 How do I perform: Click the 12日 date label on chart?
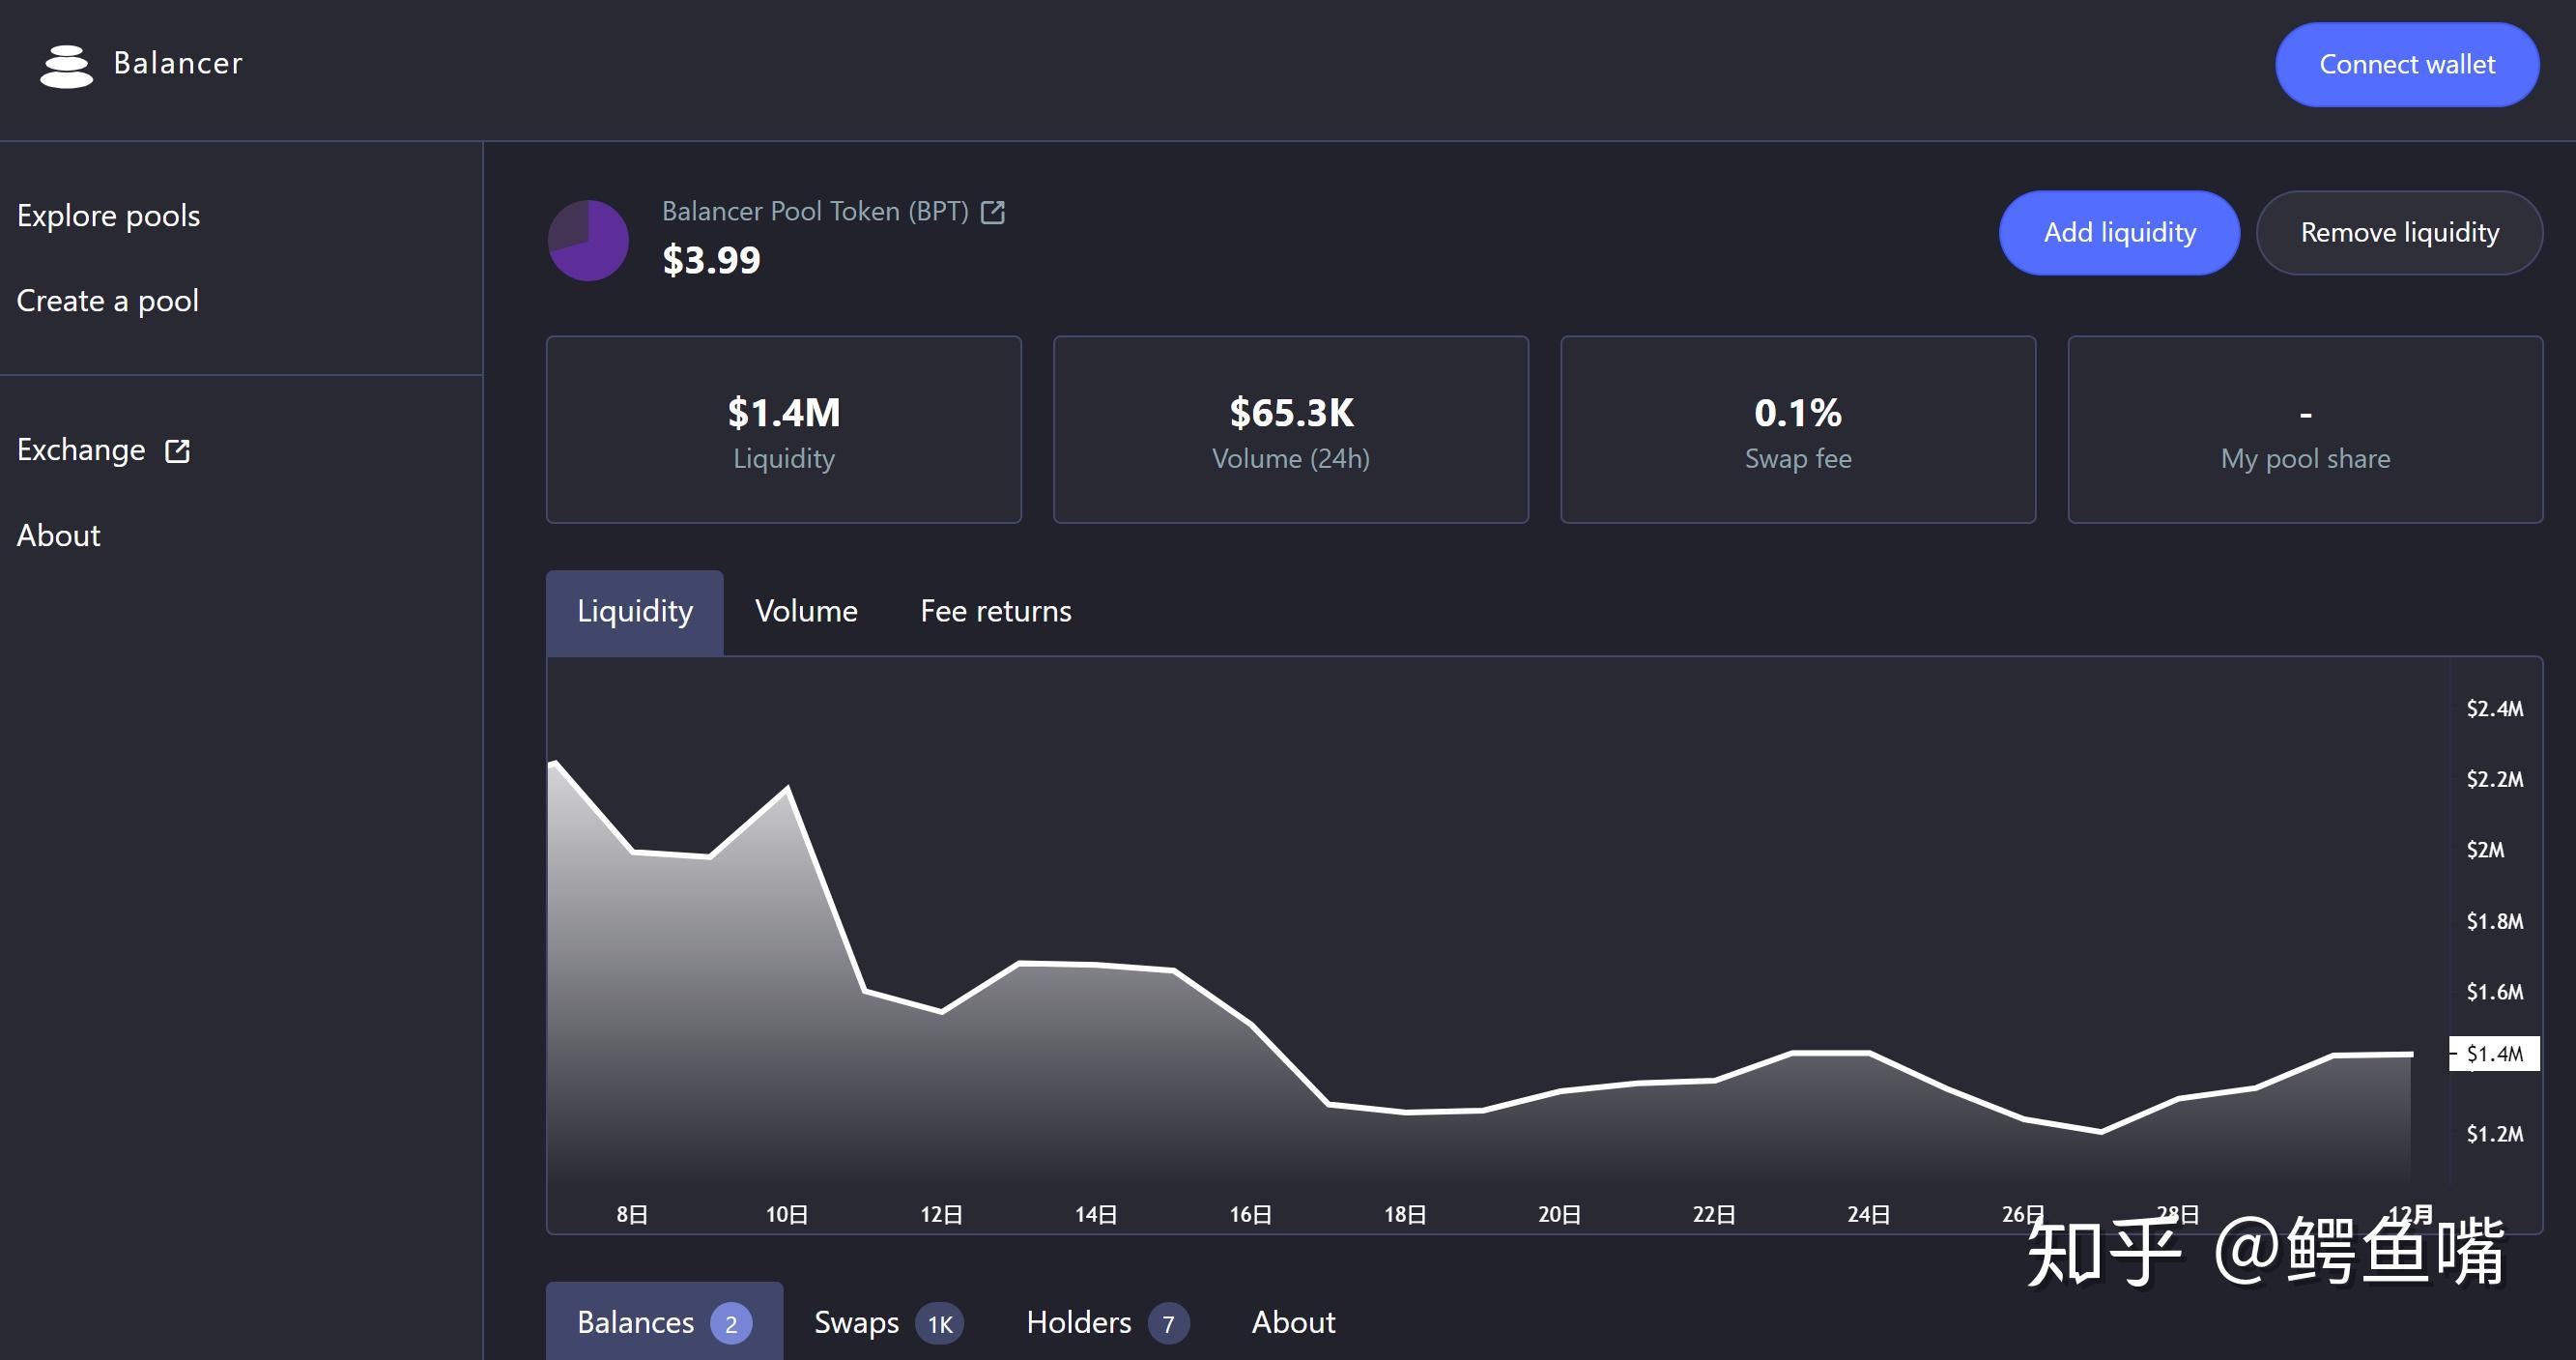(x=941, y=1215)
